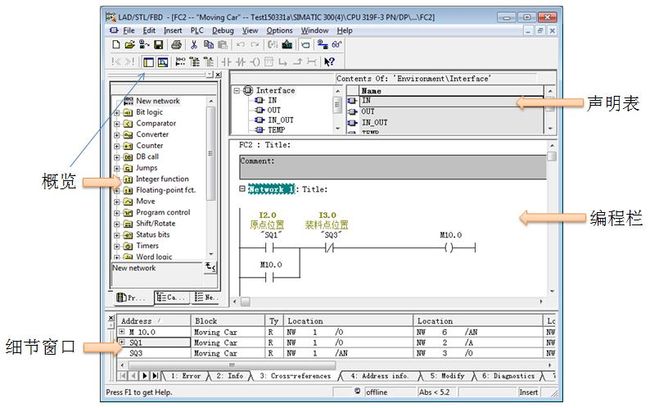Insert a new network from toolbar
This screenshot has width=650, height=408.
click(180, 62)
